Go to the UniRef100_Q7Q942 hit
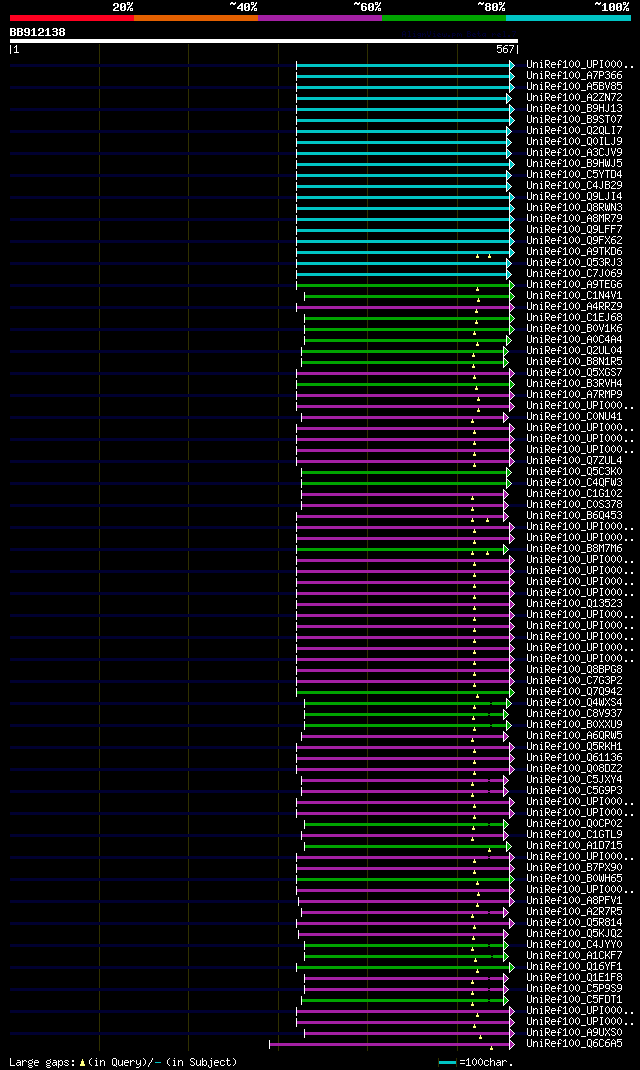640x1070 pixels. tap(574, 692)
